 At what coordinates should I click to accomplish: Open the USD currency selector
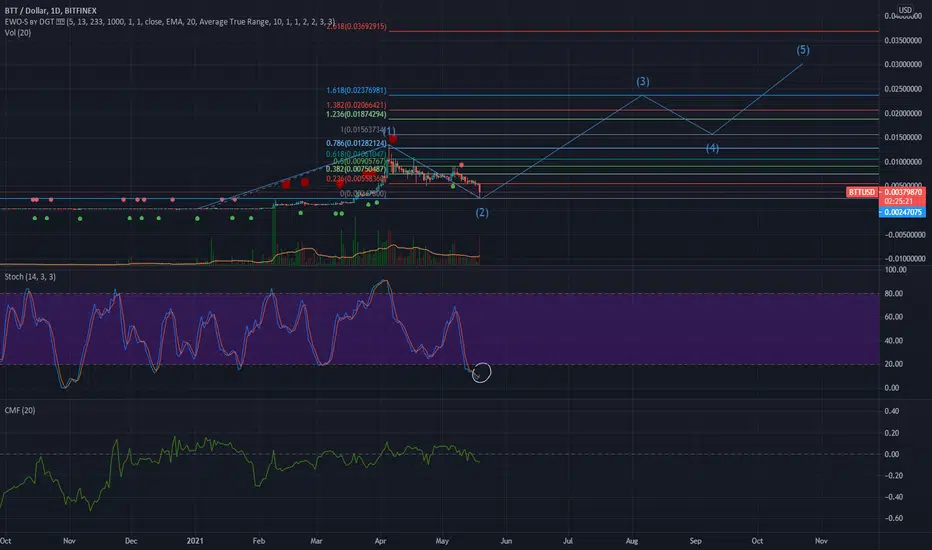(x=905, y=10)
